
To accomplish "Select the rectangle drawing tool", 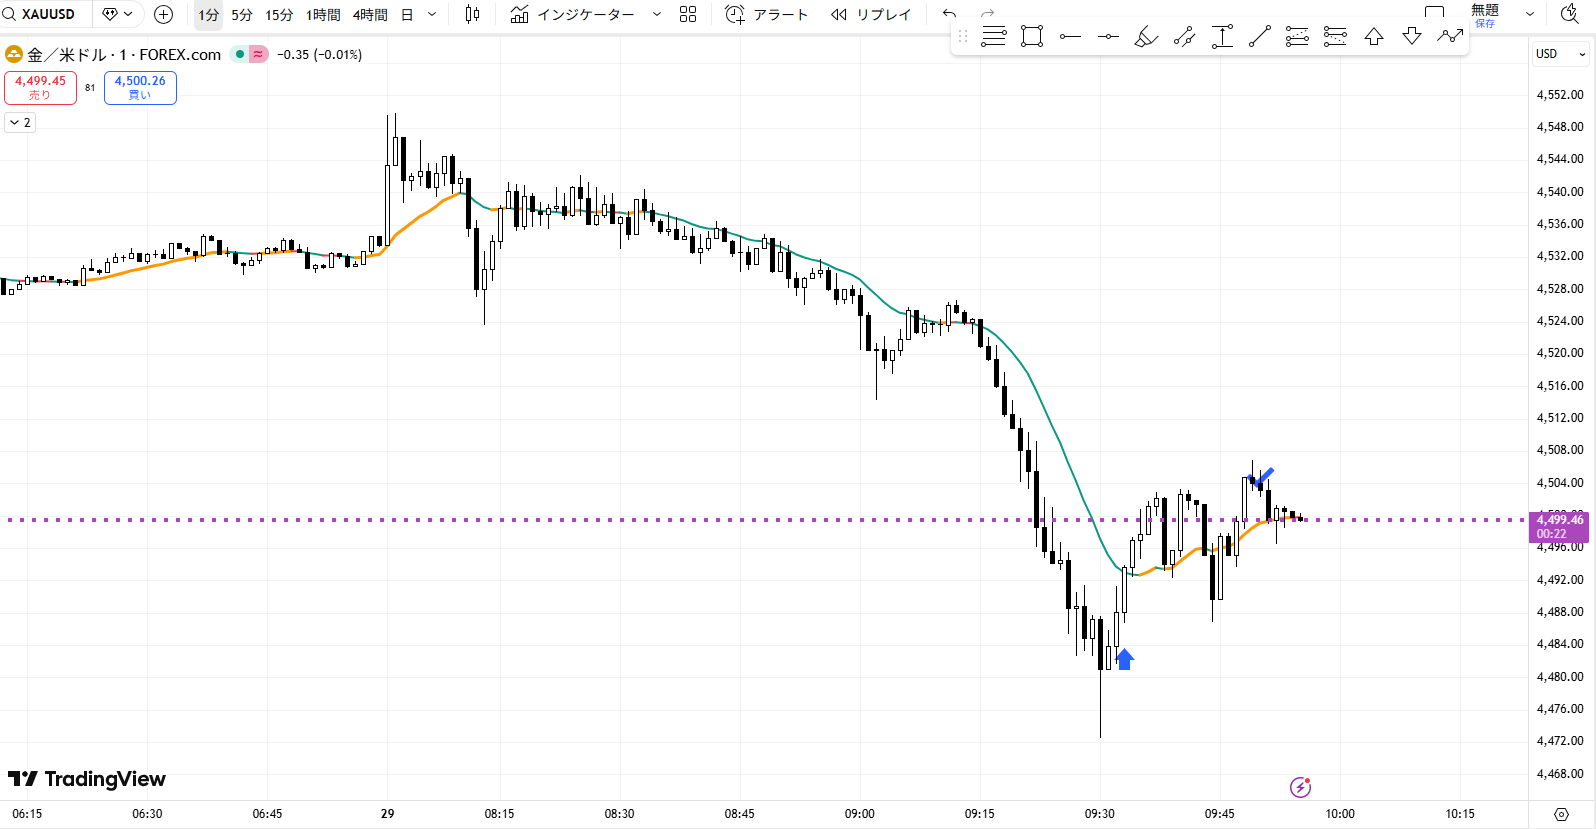I will pos(1032,37).
